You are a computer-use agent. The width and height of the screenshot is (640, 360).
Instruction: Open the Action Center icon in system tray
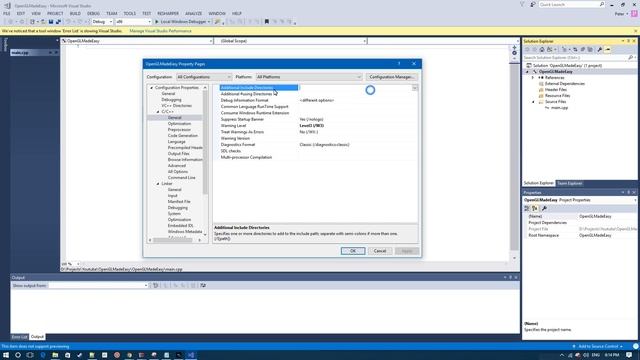[629, 355]
